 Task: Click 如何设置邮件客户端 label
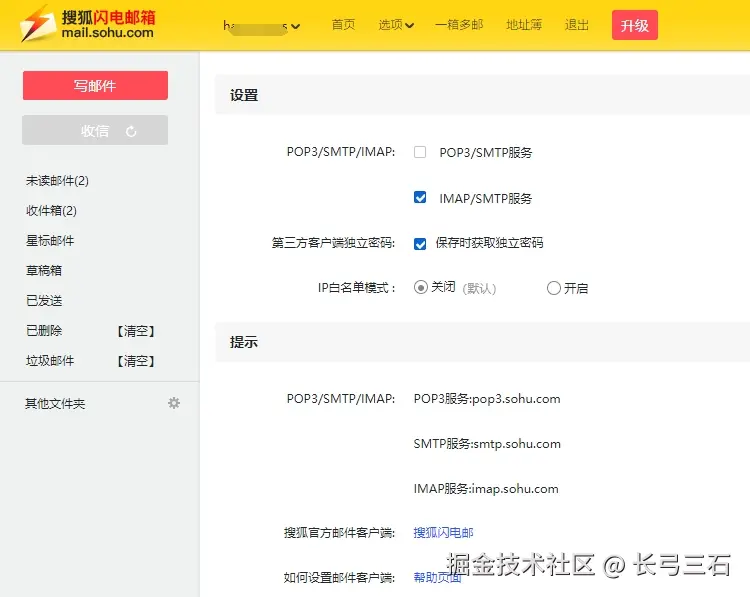pos(339,578)
